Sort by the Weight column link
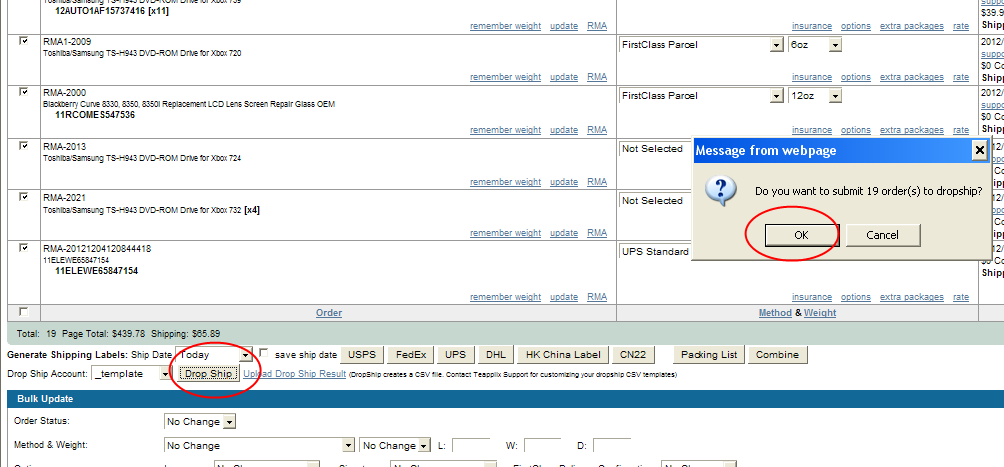This screenshot has height=467, width=1004. [x=820, y=313]
